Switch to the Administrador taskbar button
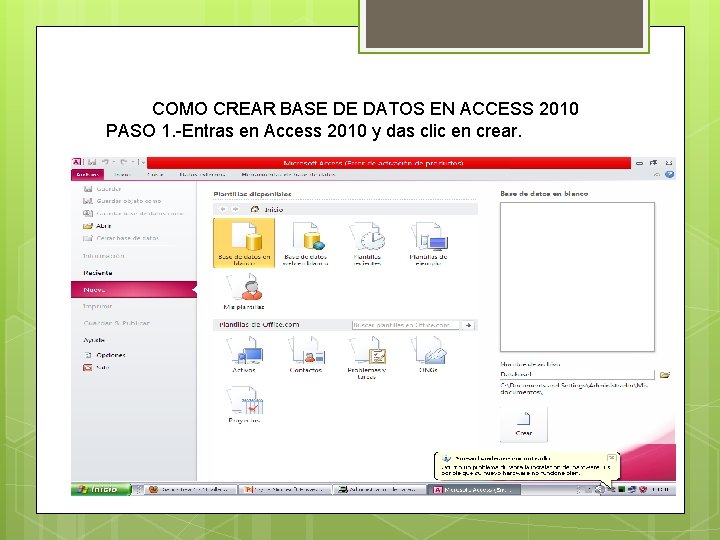The image size is (720, 540). tap(380, 490)
